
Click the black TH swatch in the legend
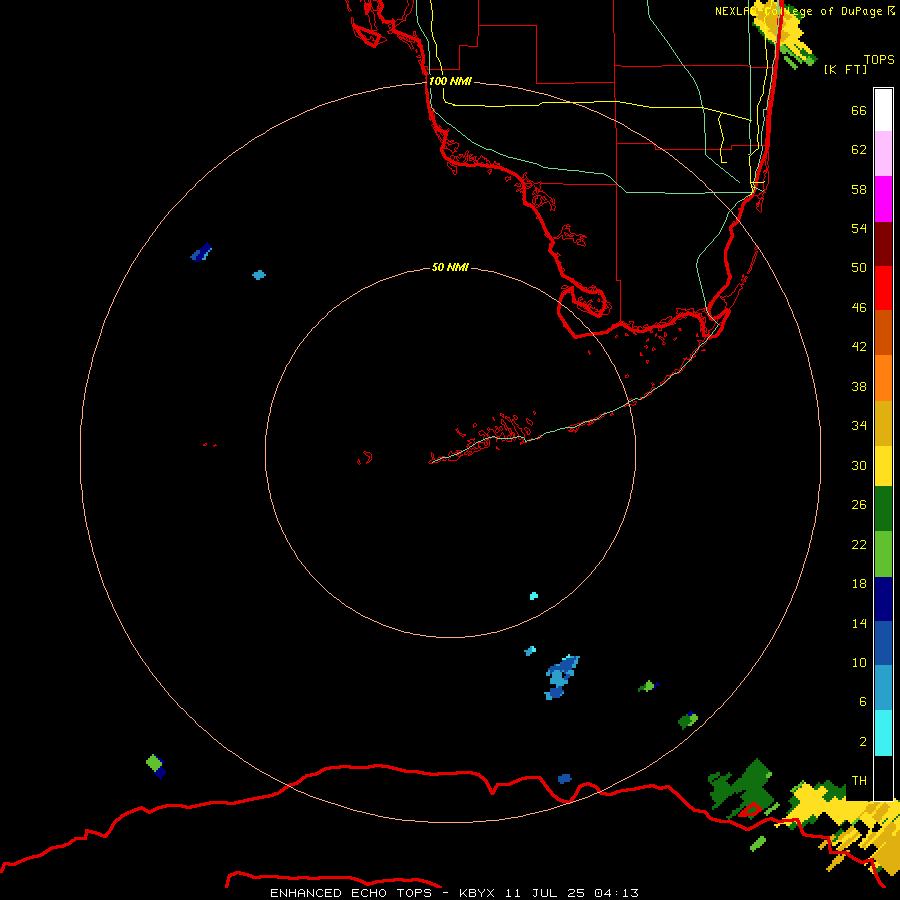(x=883, y=778)
